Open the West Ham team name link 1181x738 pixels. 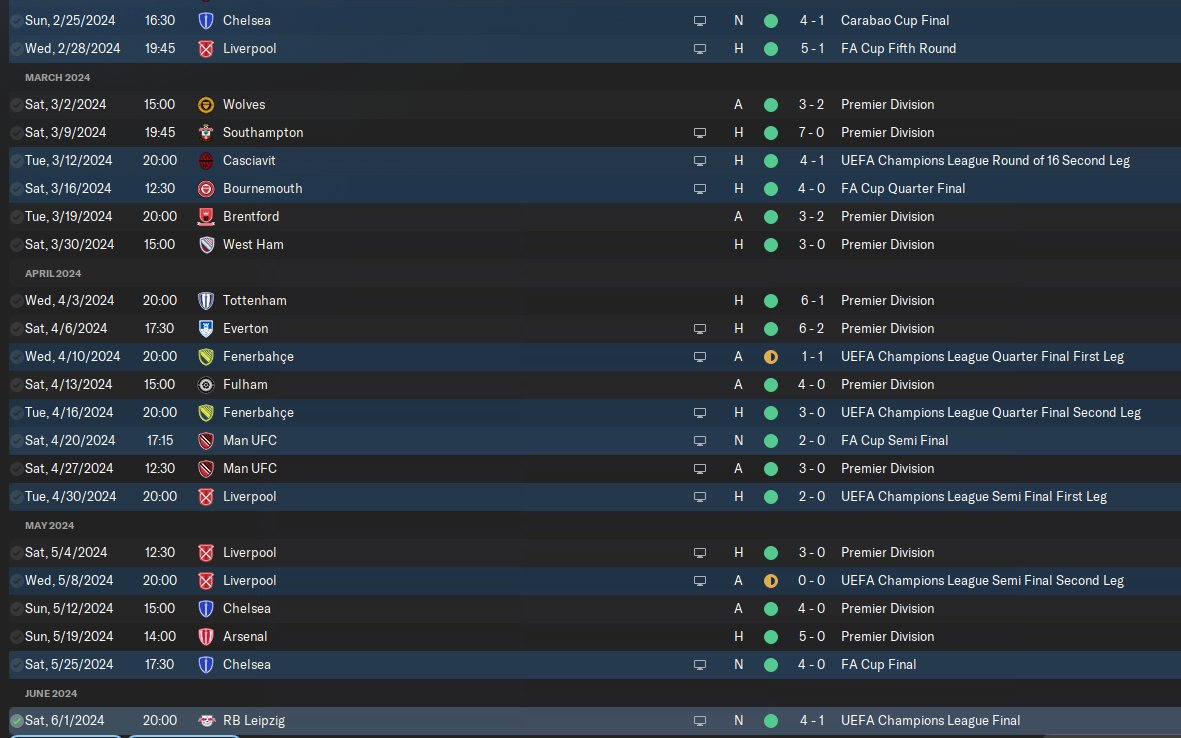253,245
